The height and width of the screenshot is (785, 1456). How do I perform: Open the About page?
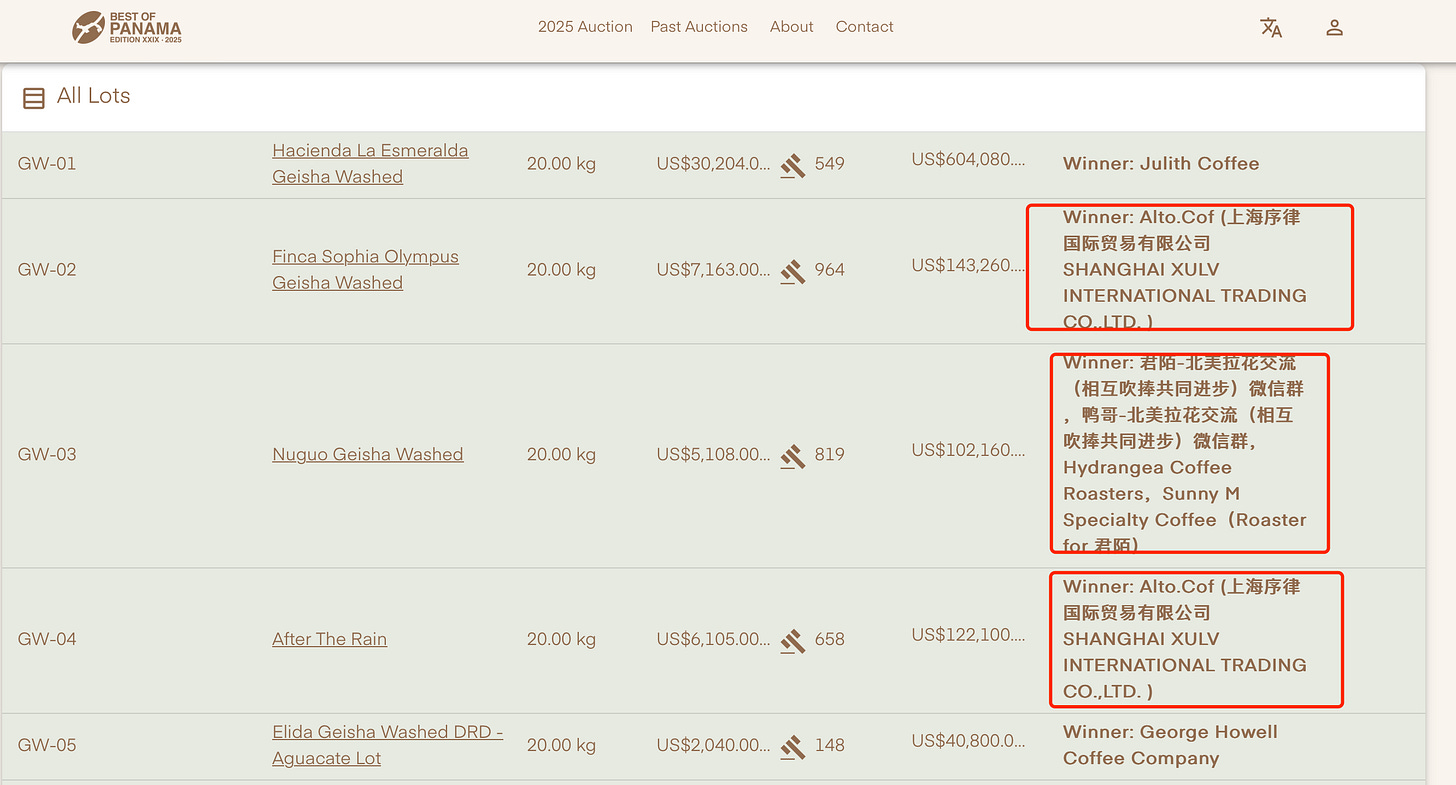[791, 27]
